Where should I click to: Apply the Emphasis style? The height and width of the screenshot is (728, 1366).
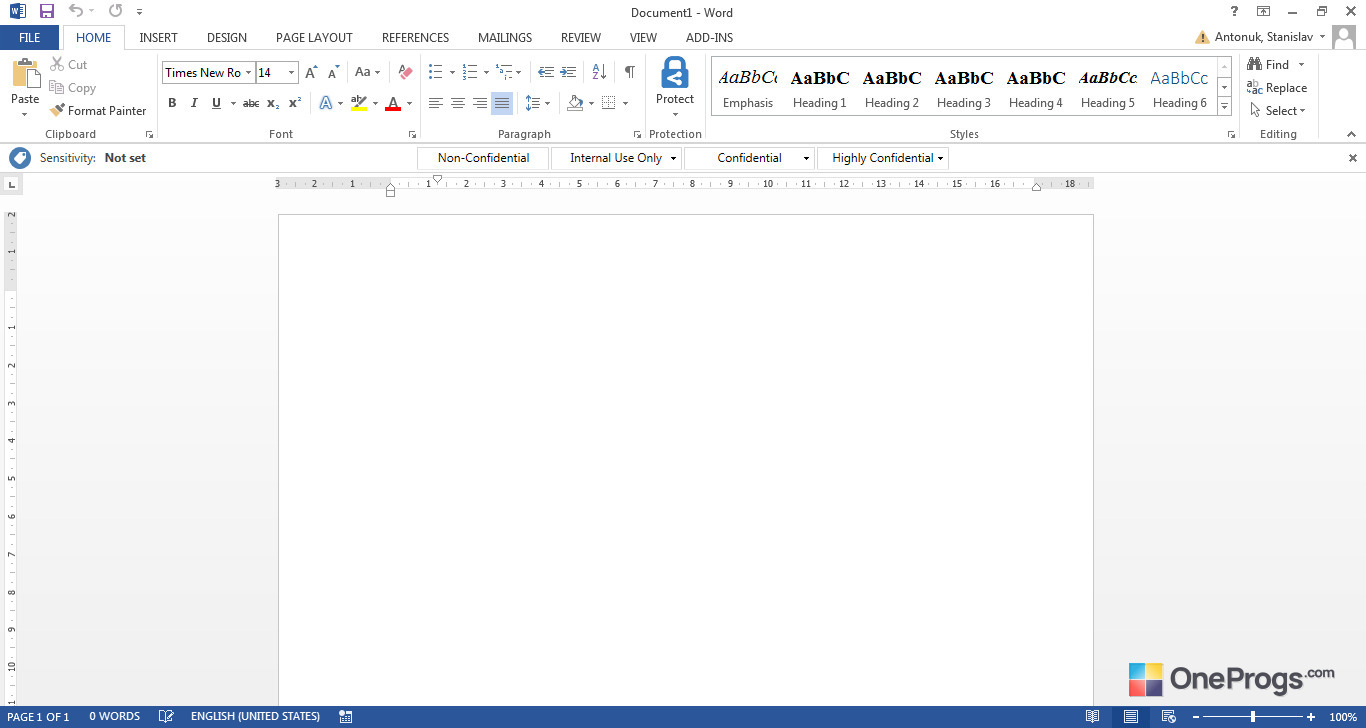(748, 88)
